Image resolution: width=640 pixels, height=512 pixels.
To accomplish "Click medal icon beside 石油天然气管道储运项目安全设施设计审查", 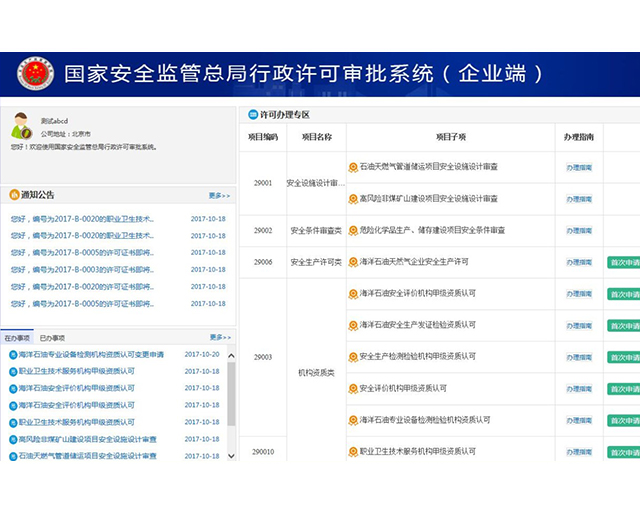I will point(353,167).
